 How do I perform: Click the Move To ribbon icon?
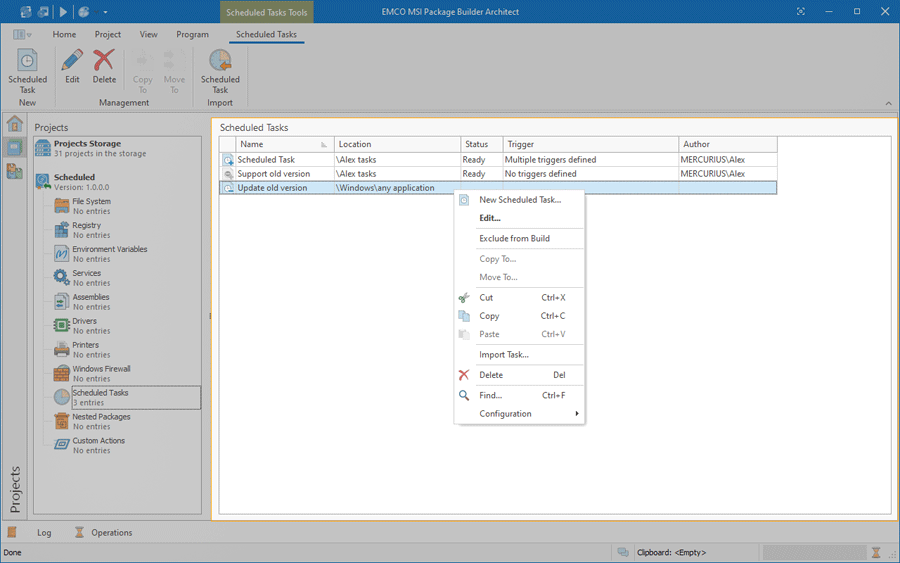click(174, 60)
